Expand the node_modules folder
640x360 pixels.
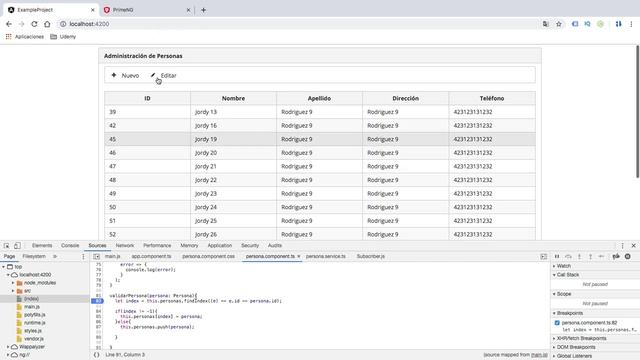[13, 283]
